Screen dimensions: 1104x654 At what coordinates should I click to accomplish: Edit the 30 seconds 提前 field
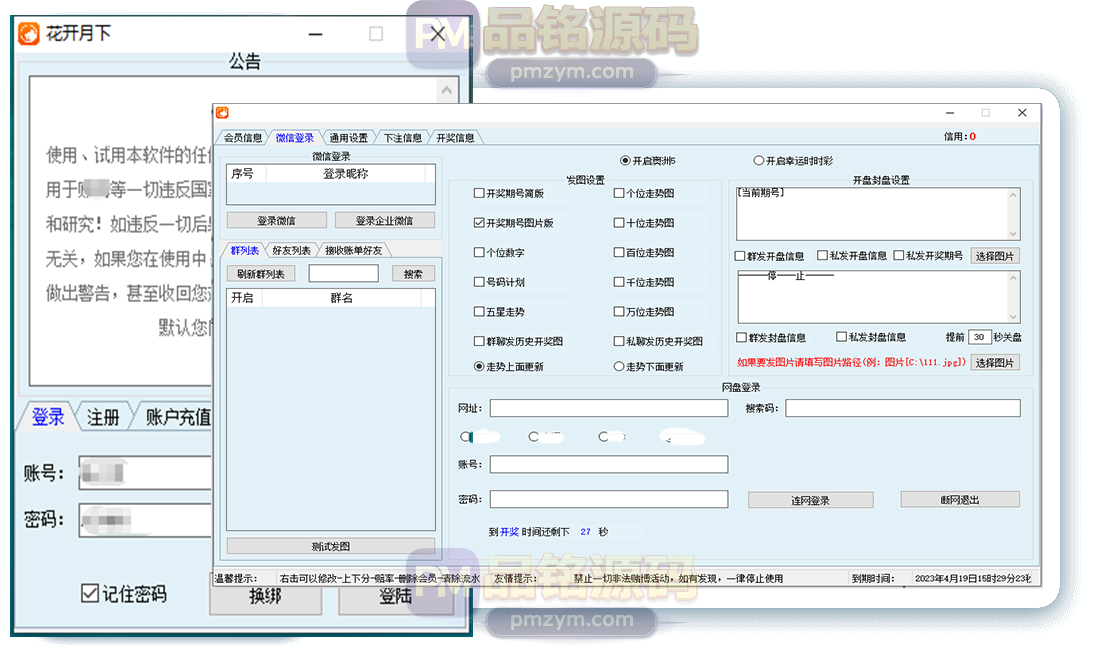[979, 337]
